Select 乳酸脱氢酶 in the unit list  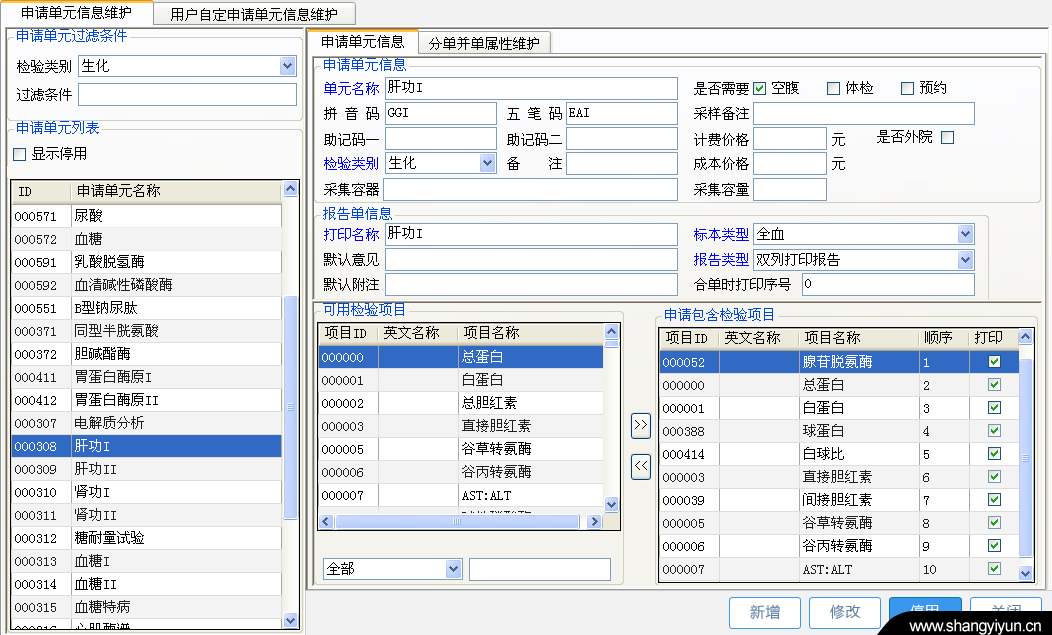[x=146, y=262]
